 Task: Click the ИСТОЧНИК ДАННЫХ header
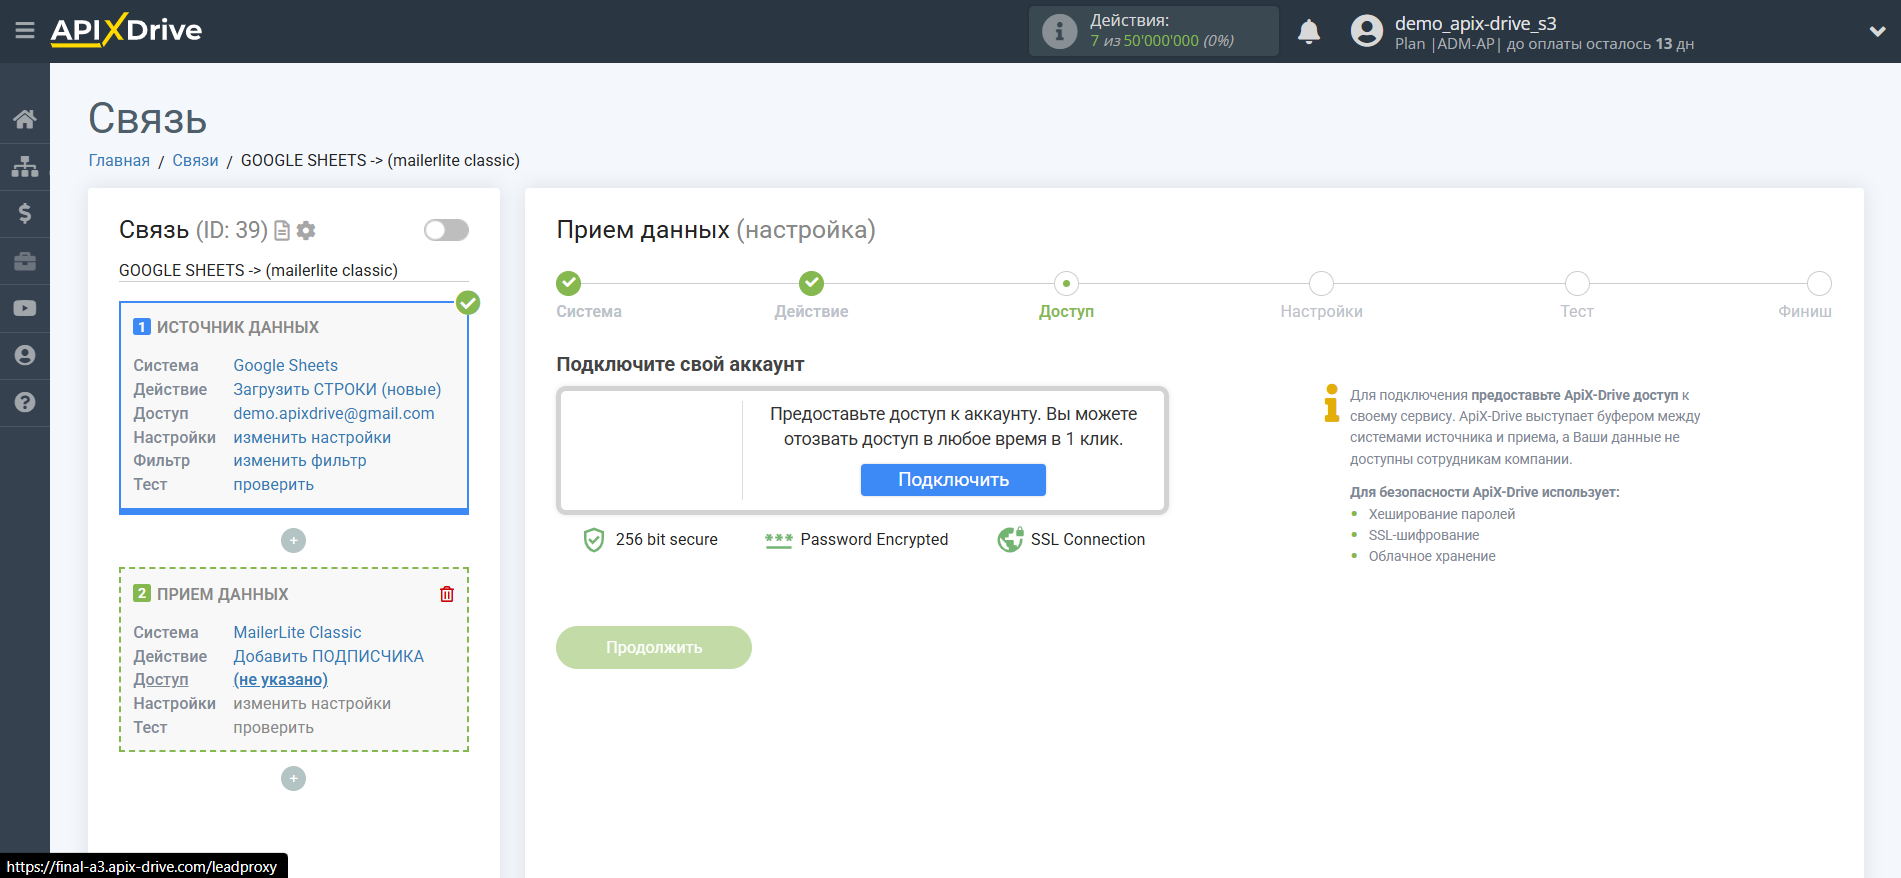238,328
